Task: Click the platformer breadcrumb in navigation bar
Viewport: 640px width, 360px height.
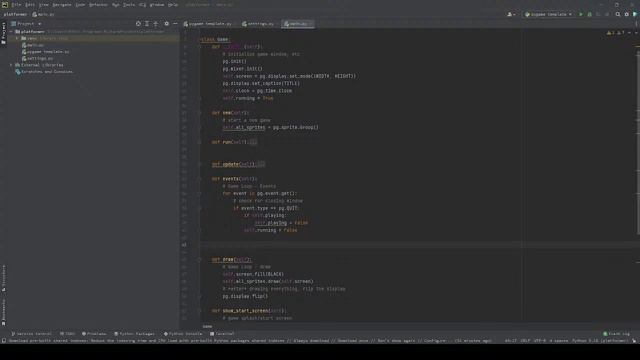Action: [15, 14]
